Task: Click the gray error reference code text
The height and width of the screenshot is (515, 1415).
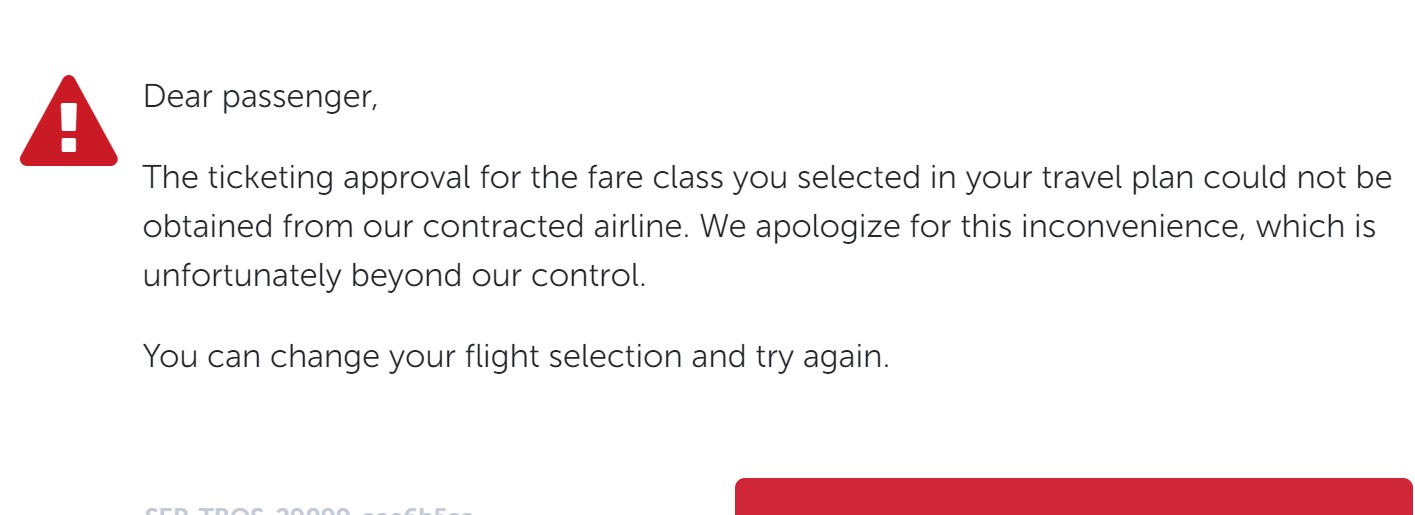Action: tap(308, 510)
